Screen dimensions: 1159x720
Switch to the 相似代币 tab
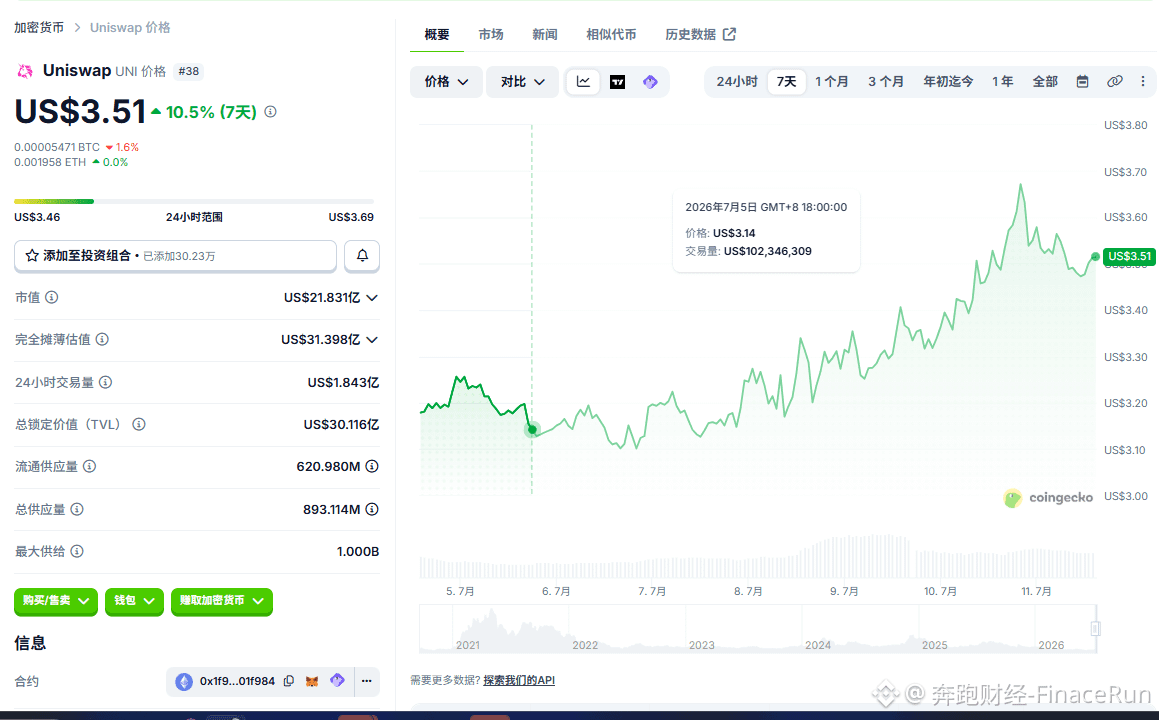[x=611, y=34]
